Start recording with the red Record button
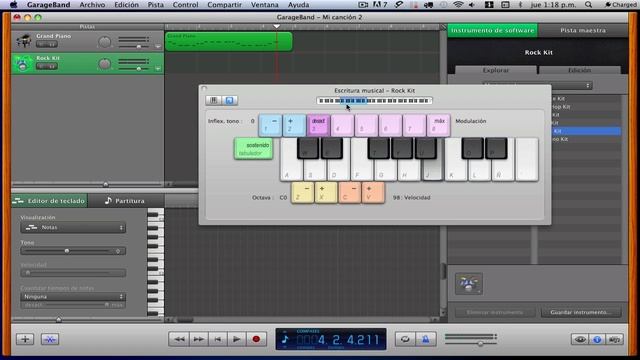The width and height of the screenshot is (640, 360). (x=256, y=339)
